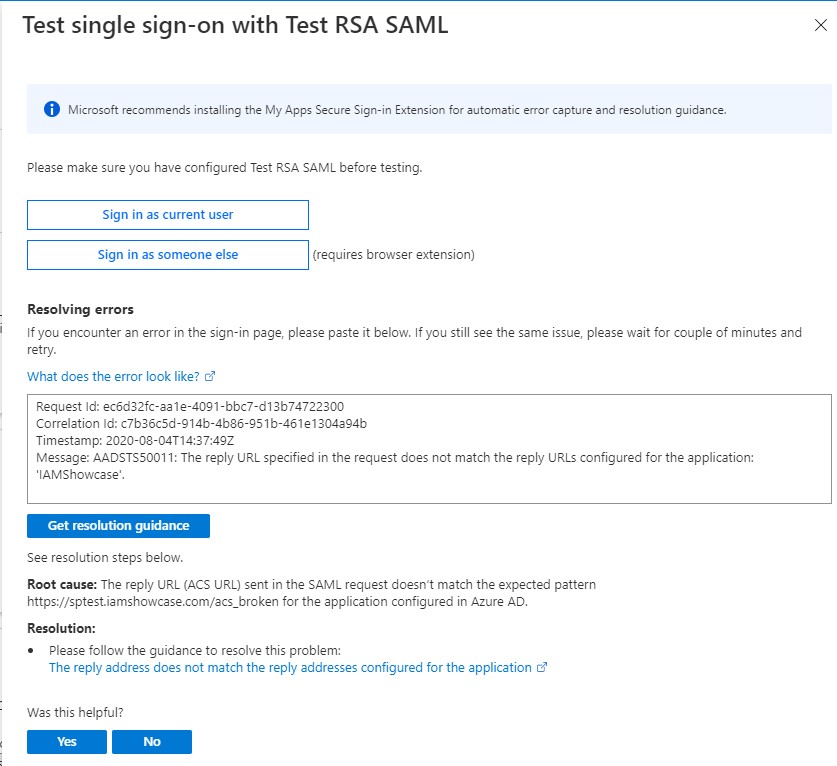Viewport: 837px width, 766px height.
Task: Click Get resolution guidance button
Action: tap(118, 526)
